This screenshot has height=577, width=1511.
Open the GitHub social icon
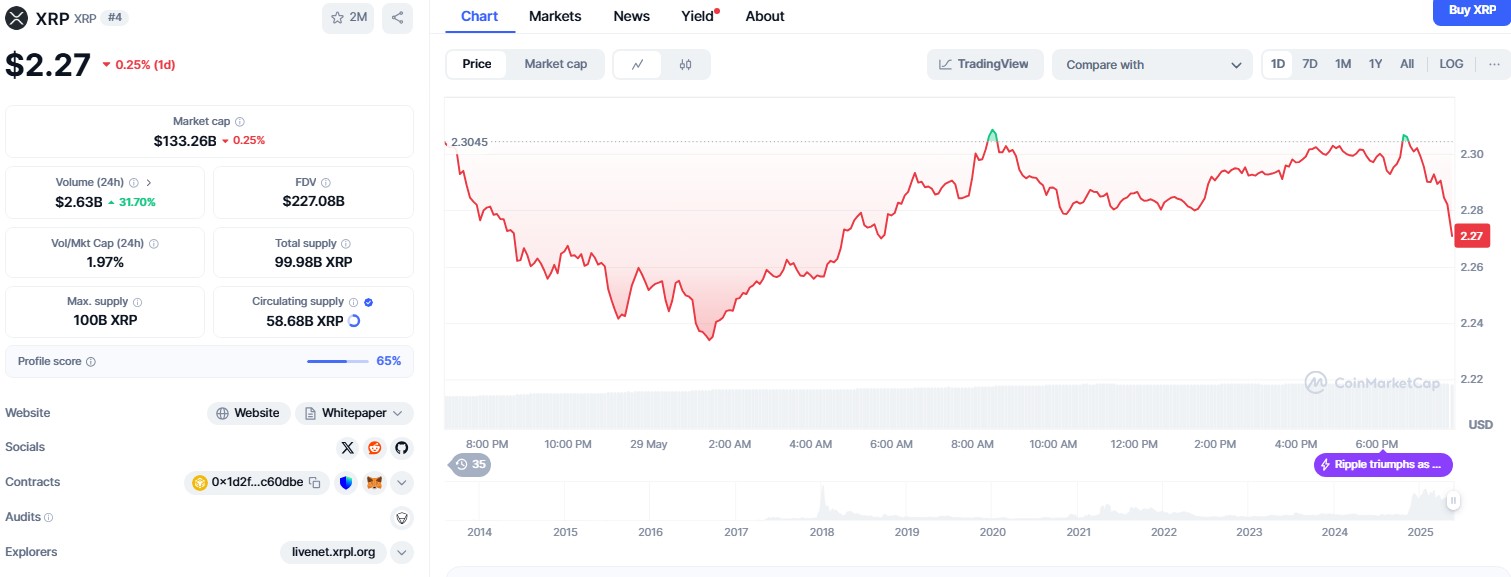(401, 448)
